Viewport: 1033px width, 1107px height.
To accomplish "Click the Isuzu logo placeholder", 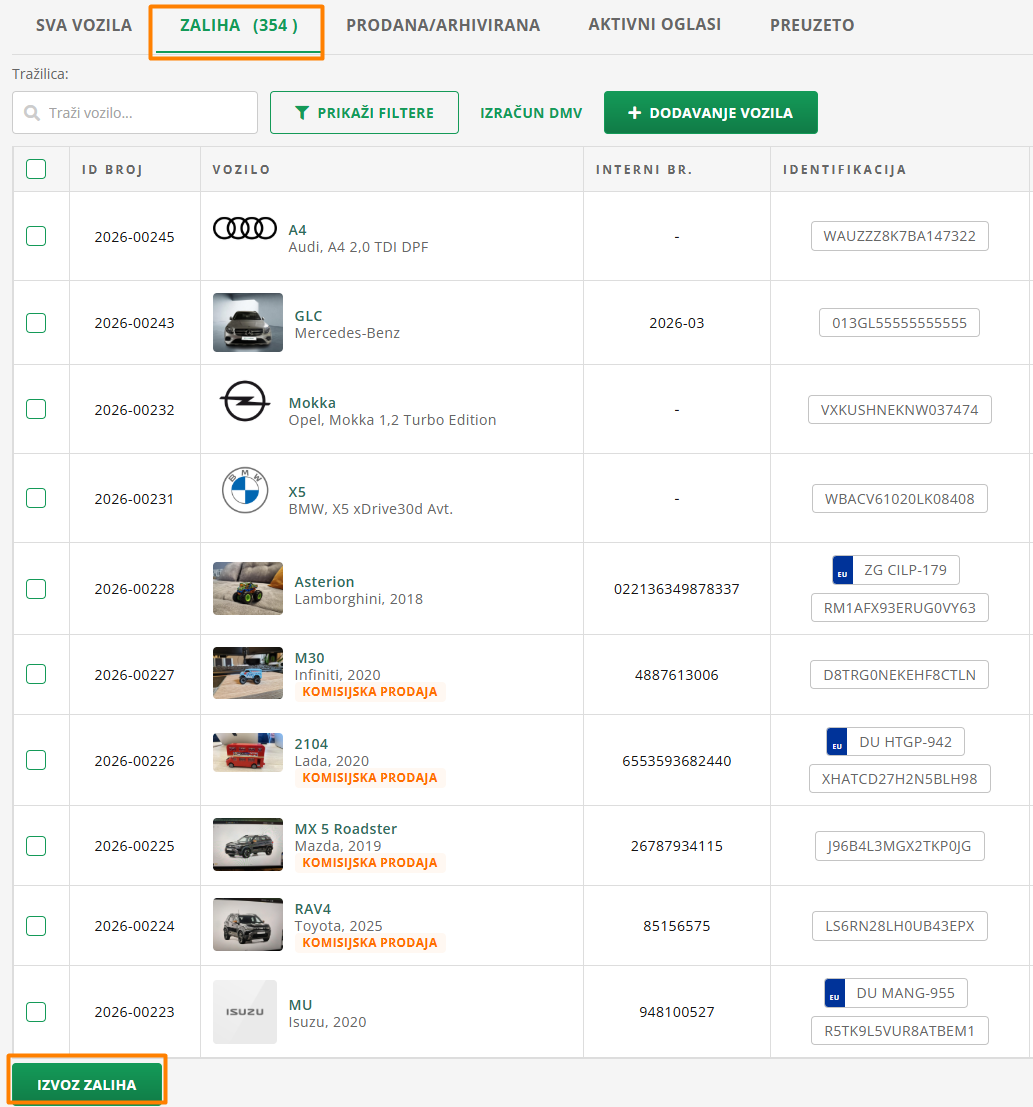I will (x=245, y=1012).
